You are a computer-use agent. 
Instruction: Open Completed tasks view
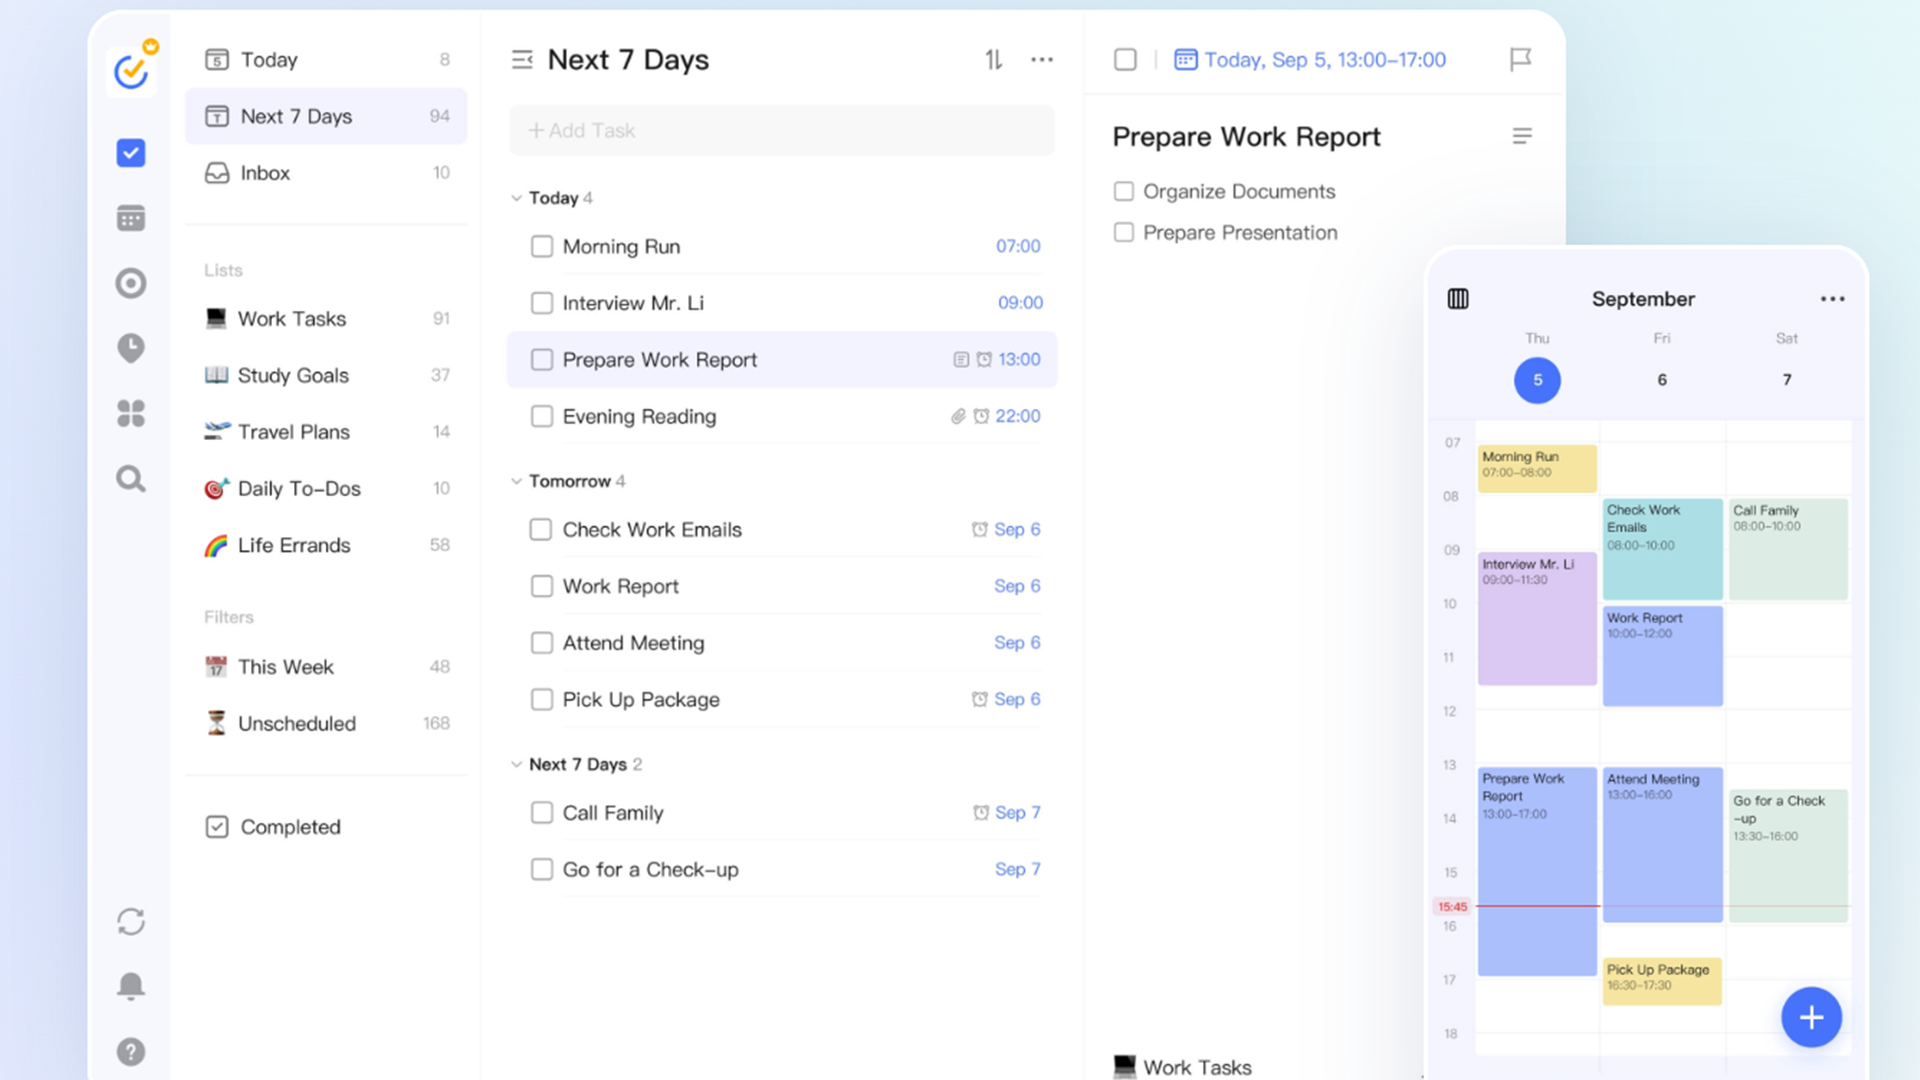click(290, 827)
